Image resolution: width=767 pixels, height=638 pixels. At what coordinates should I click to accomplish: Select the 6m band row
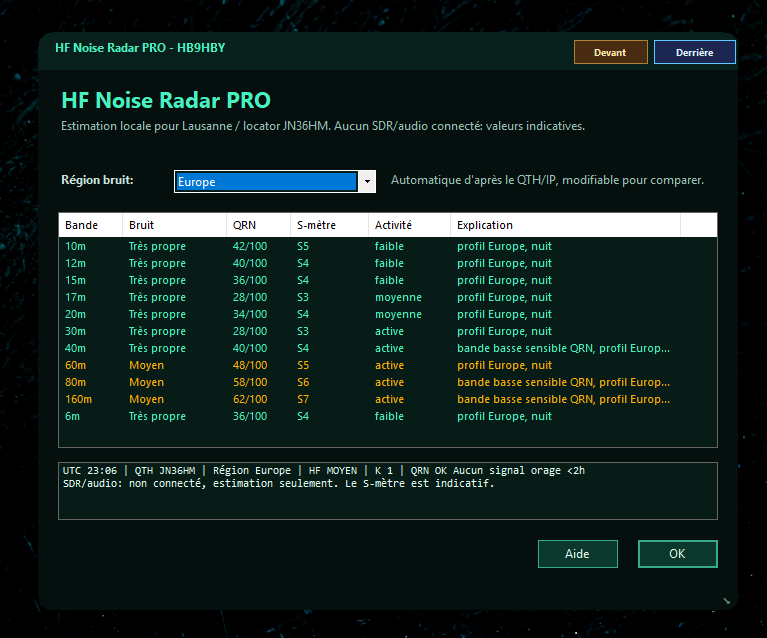[388, 416]
